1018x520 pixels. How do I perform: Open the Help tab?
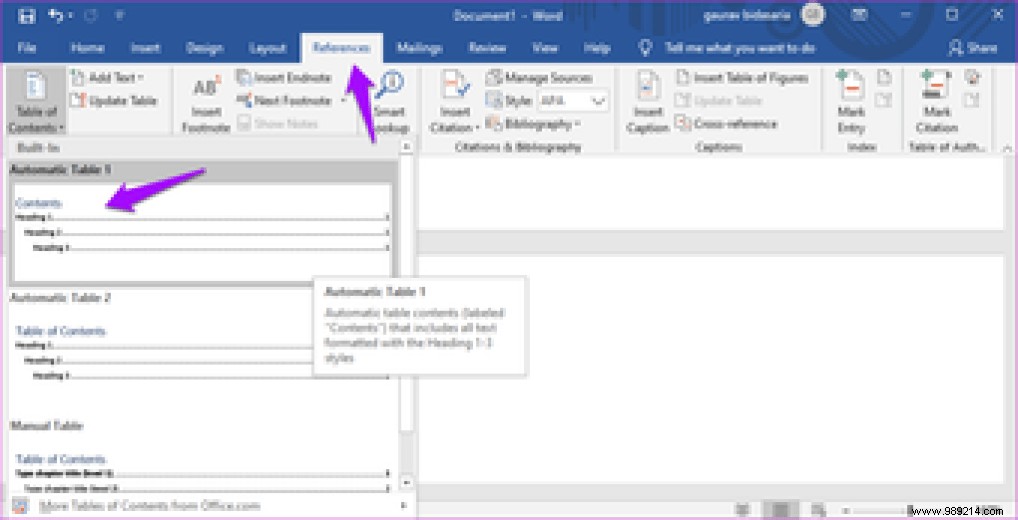[597, 48]
